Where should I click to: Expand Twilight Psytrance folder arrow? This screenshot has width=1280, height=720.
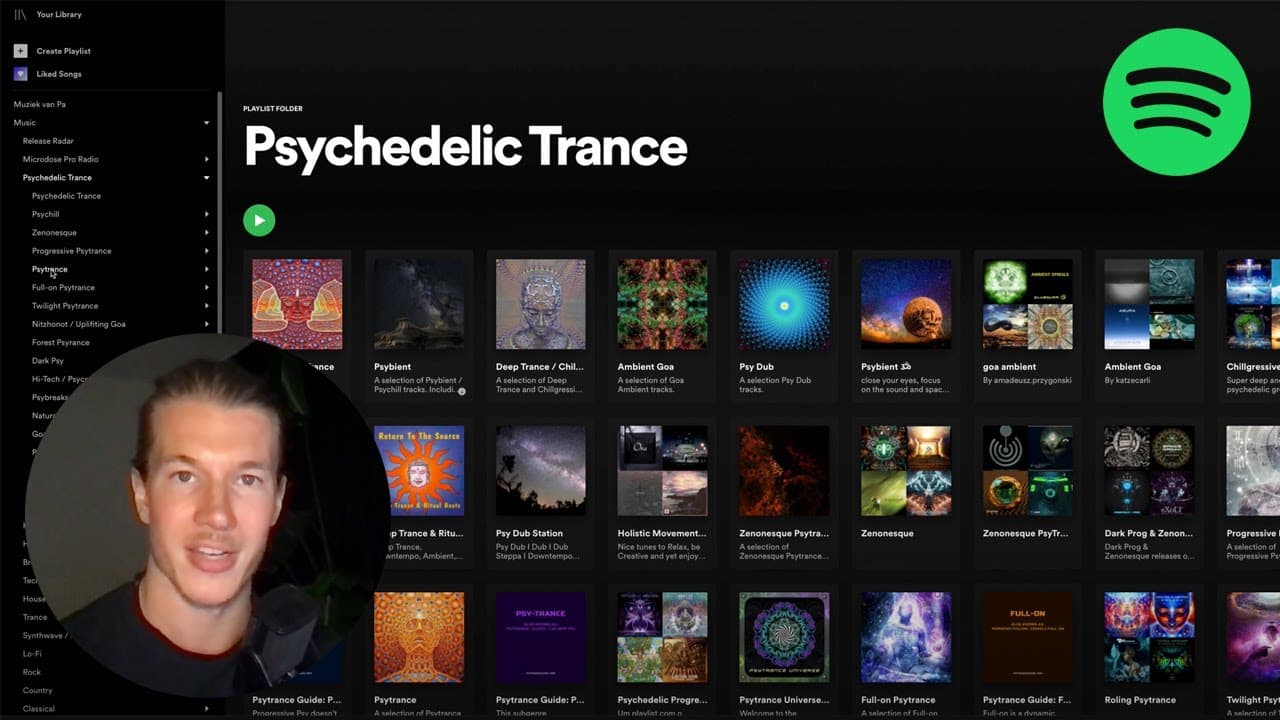207,306
